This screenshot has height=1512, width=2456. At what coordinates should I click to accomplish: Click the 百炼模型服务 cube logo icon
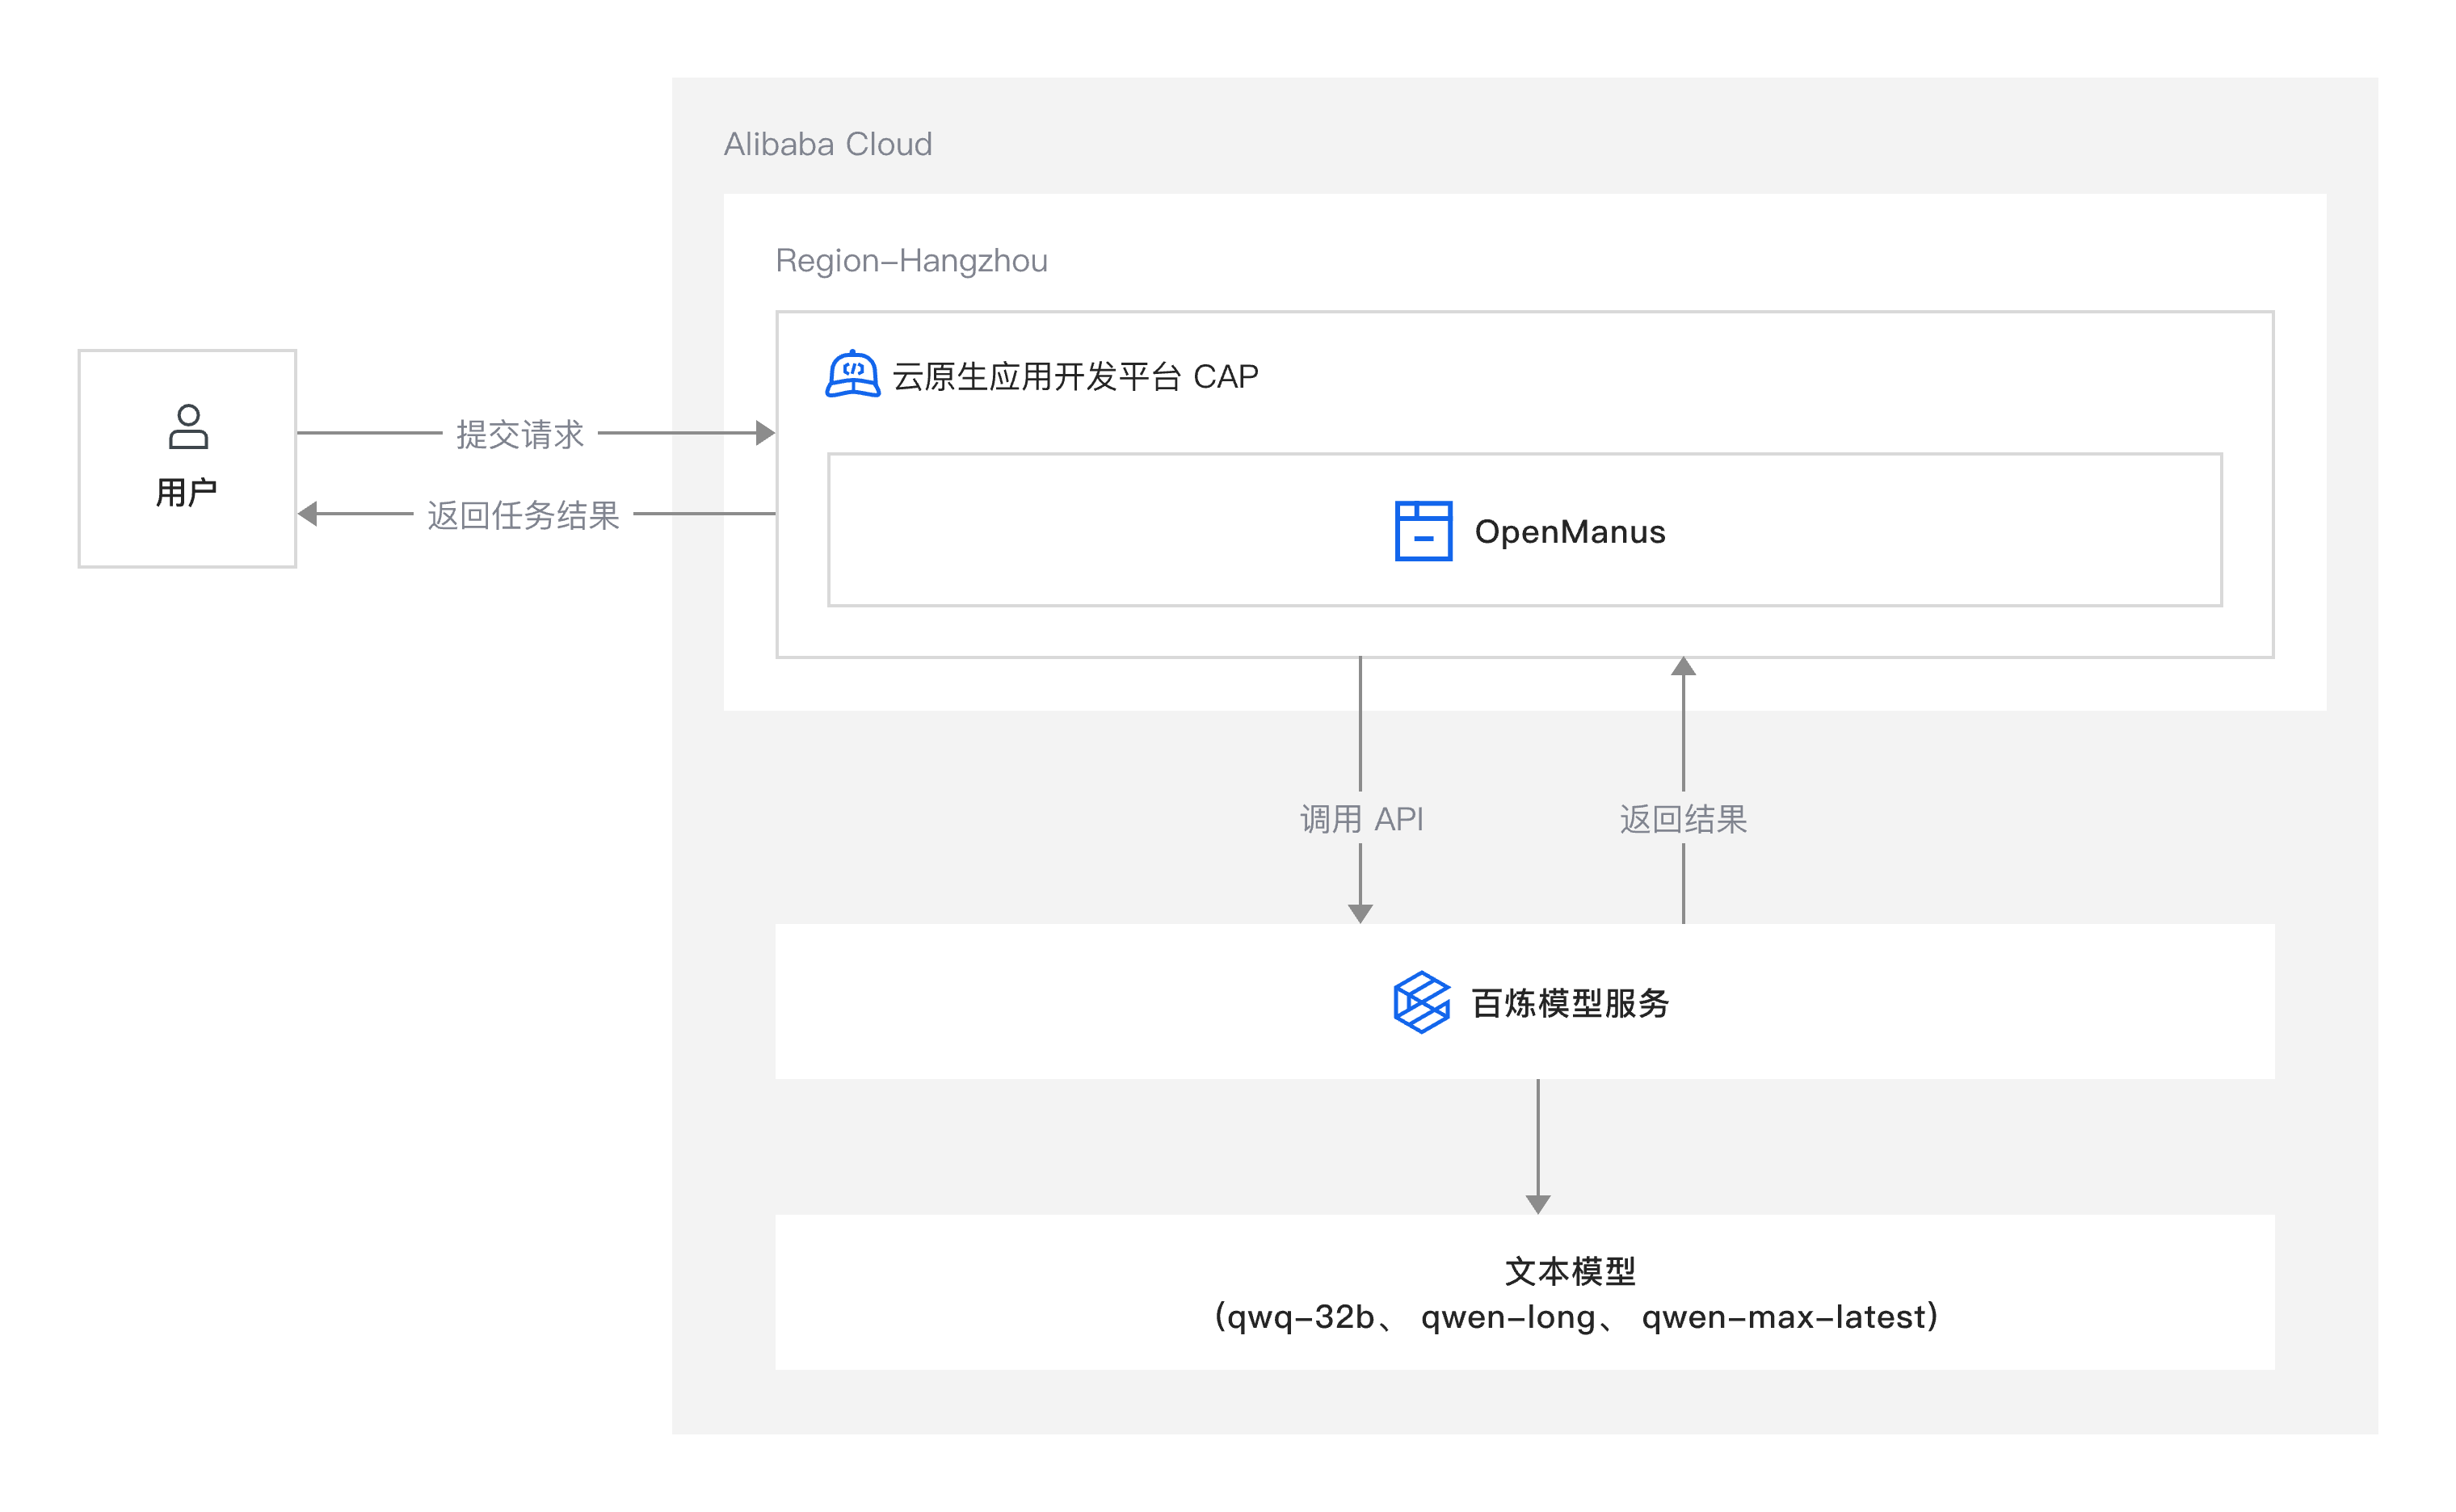1421,1002
